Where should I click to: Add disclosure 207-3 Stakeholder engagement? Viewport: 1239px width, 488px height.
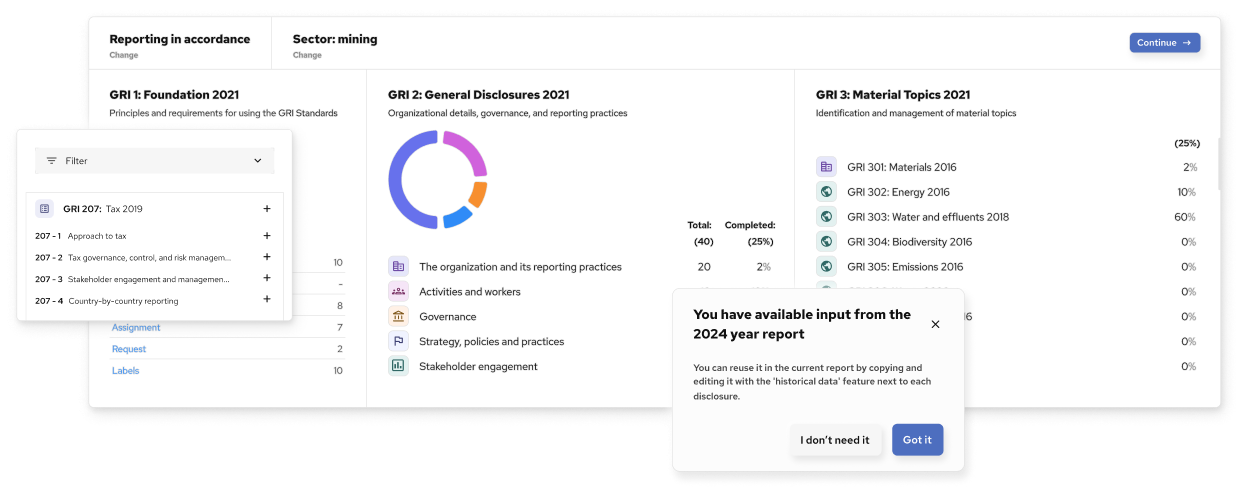coord(267,279)
